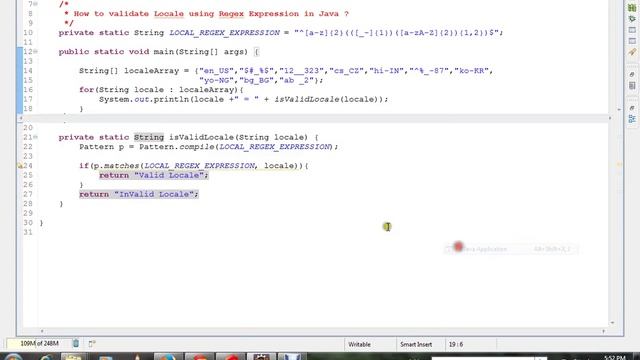This screenshot has width=640, height=360.
Task: Click the cursor position '19 : 6' in status bar
Action: (456, 344)
